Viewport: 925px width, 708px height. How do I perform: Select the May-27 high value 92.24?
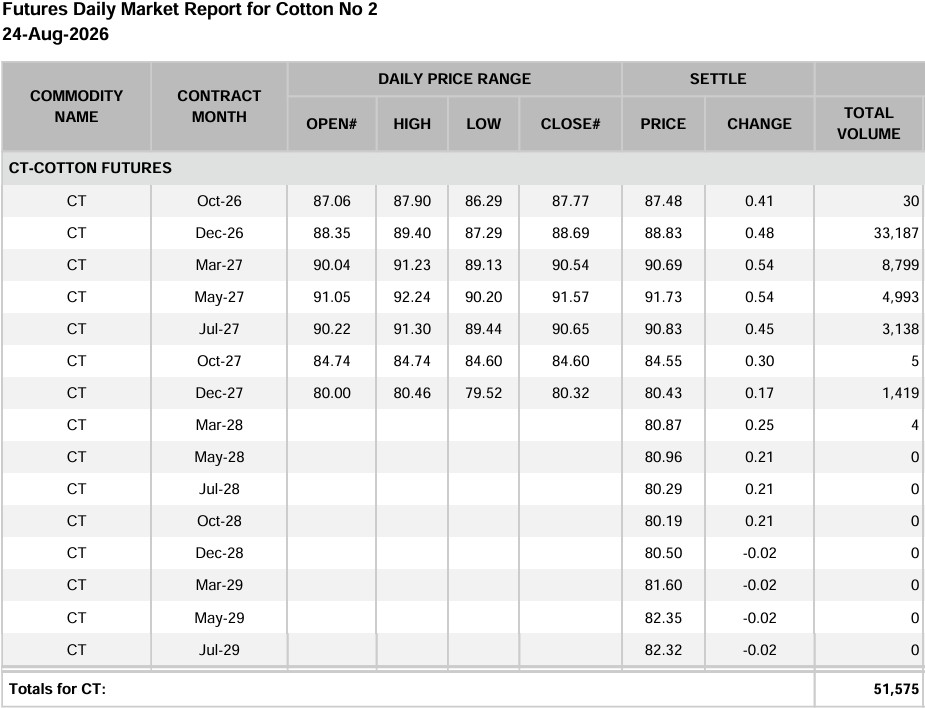click(x=412, y=297)
